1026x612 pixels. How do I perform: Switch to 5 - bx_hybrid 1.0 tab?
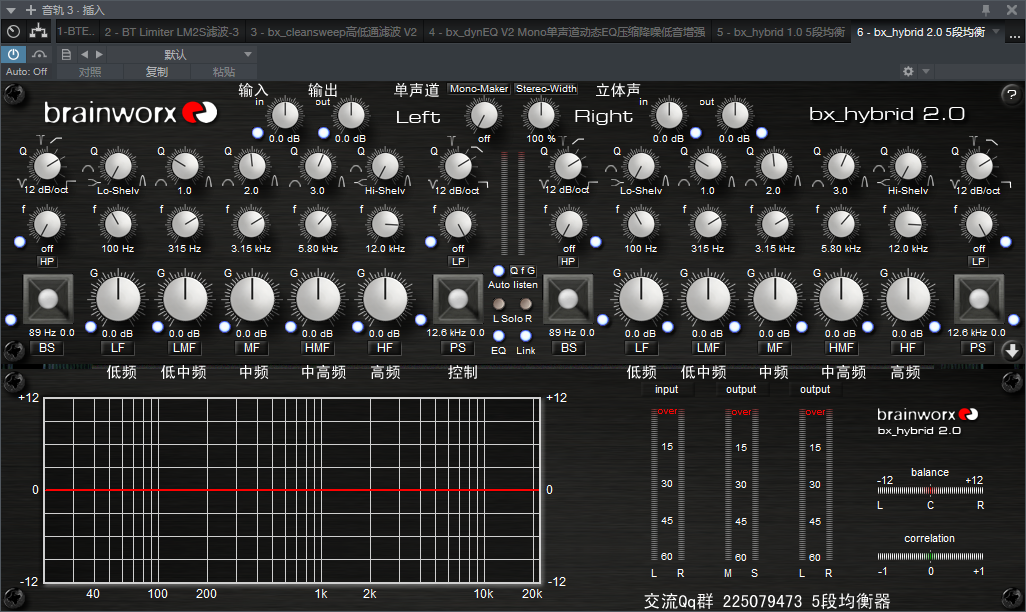(781, 31)
